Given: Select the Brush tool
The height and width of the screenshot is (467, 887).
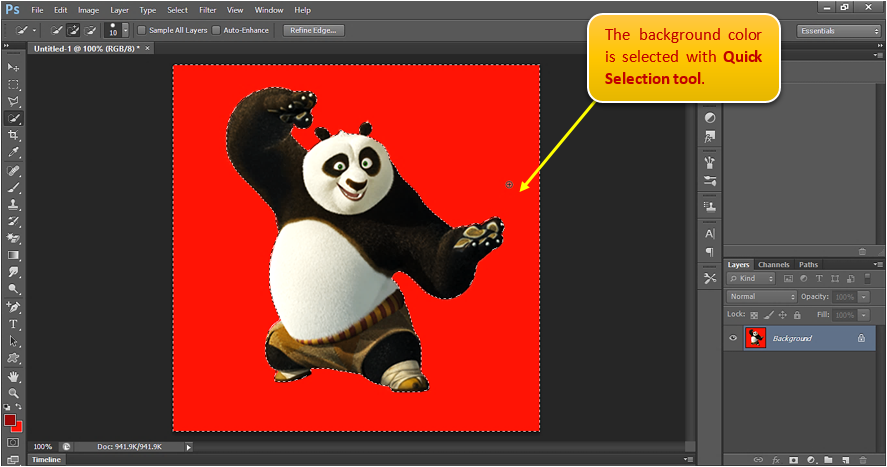Looking at the screenshot, I should [x=13, y=188].
